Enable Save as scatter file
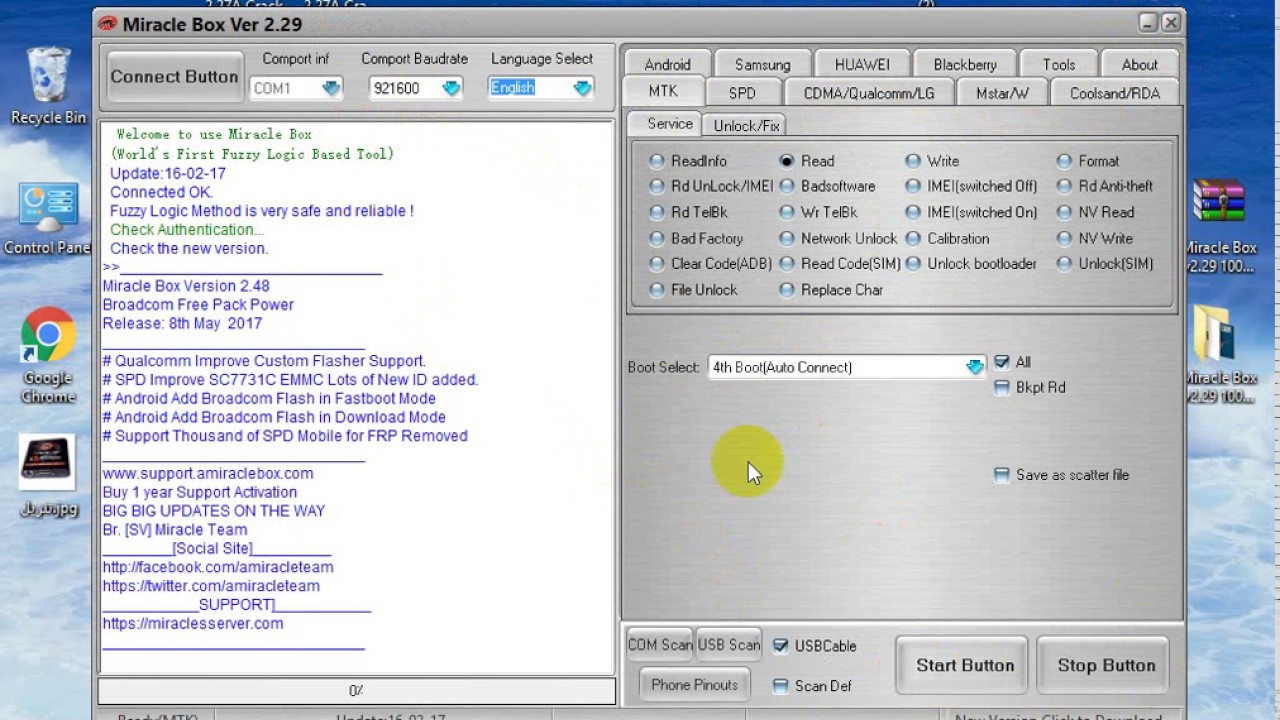The image size is (1280, 720). tap(1001, 475)
